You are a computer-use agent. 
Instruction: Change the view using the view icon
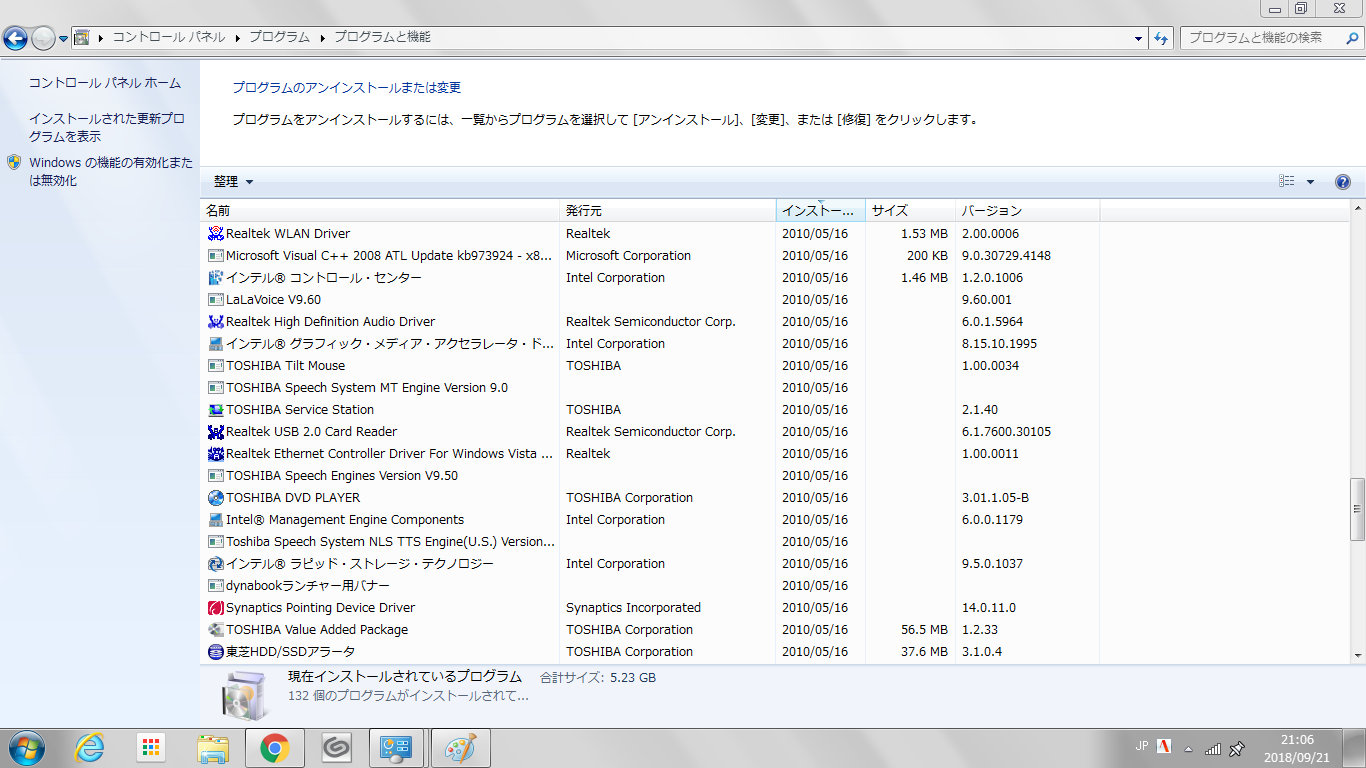(x=1287, y=182)
